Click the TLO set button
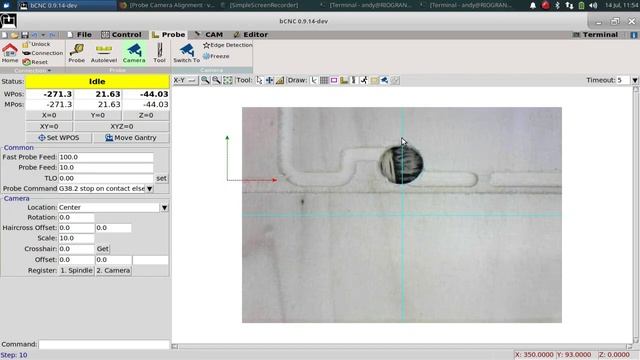Viewport: 640px width, 360px height. coord(161,178)
